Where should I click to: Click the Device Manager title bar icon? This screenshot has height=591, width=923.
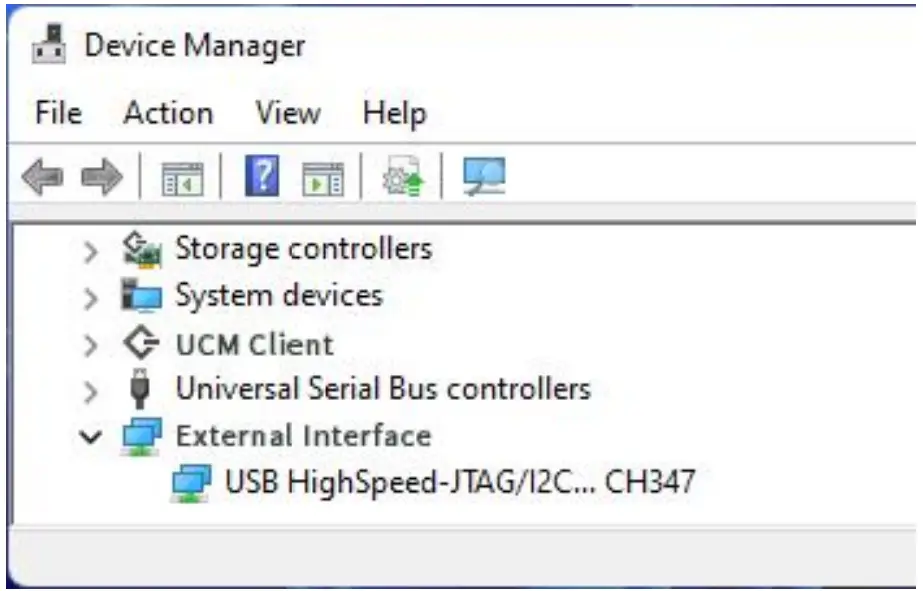tap(51, 45)
